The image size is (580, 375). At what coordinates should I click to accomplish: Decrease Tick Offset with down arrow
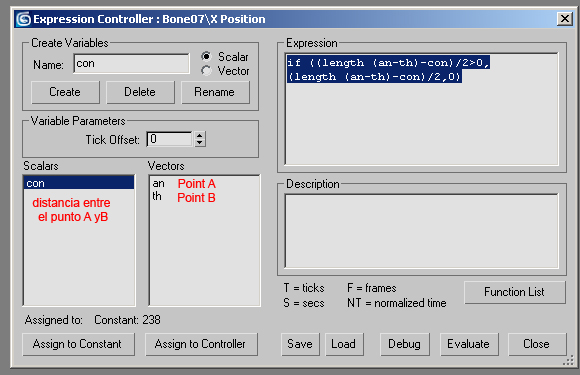200,143
